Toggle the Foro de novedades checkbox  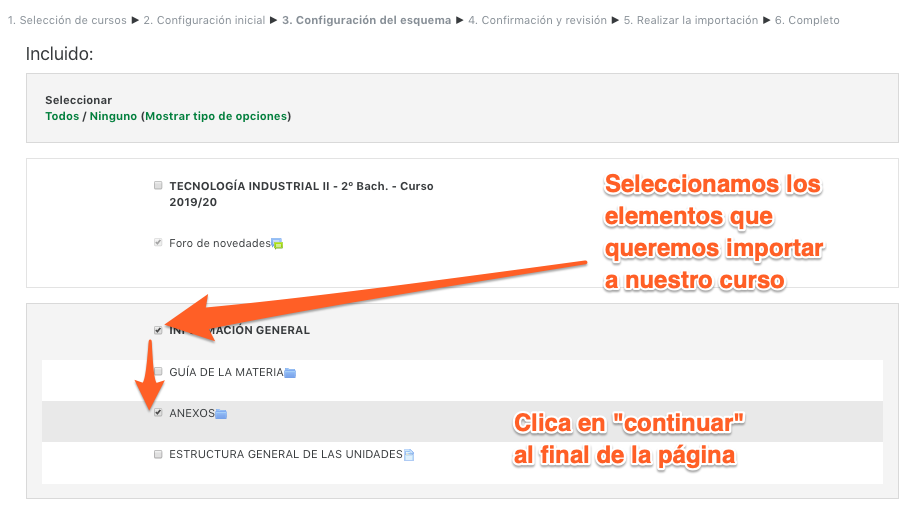click(x=158, y=243)
